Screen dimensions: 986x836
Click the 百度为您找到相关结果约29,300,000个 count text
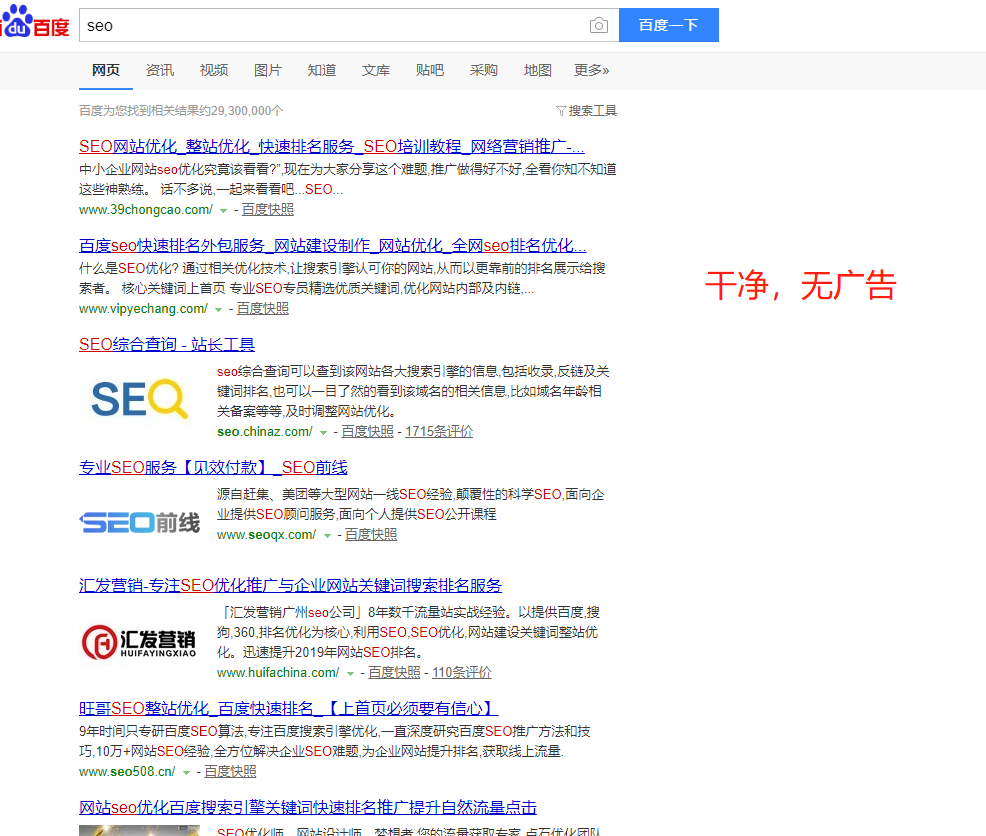[x=181, y=111]
